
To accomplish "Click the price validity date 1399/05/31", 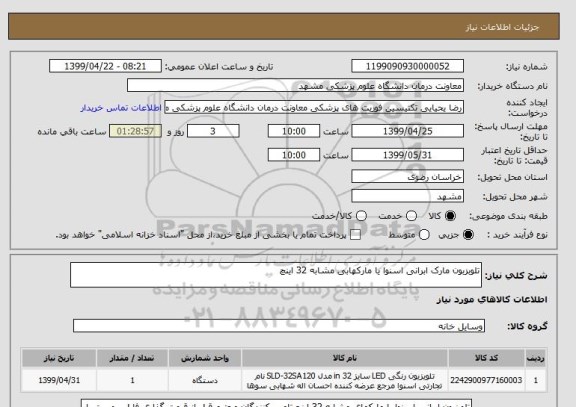I will click(407, 155).
